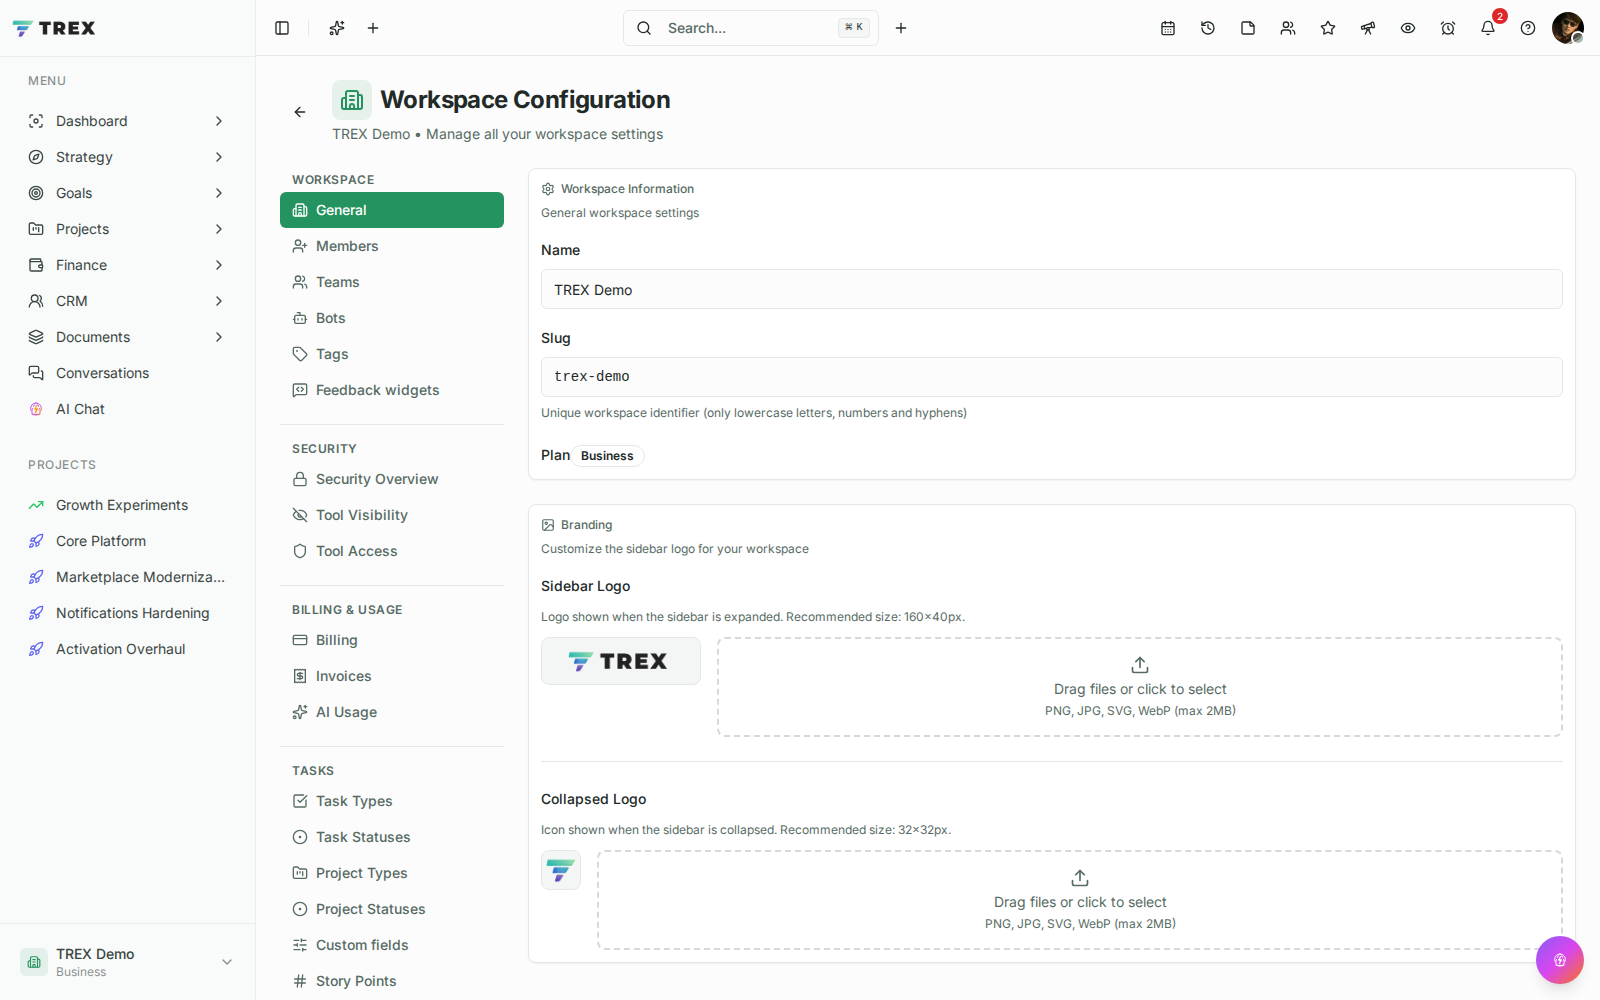Click the eye watch icon
1600x1000 pixels.
pyautogui.click(x=1408, y=28)
